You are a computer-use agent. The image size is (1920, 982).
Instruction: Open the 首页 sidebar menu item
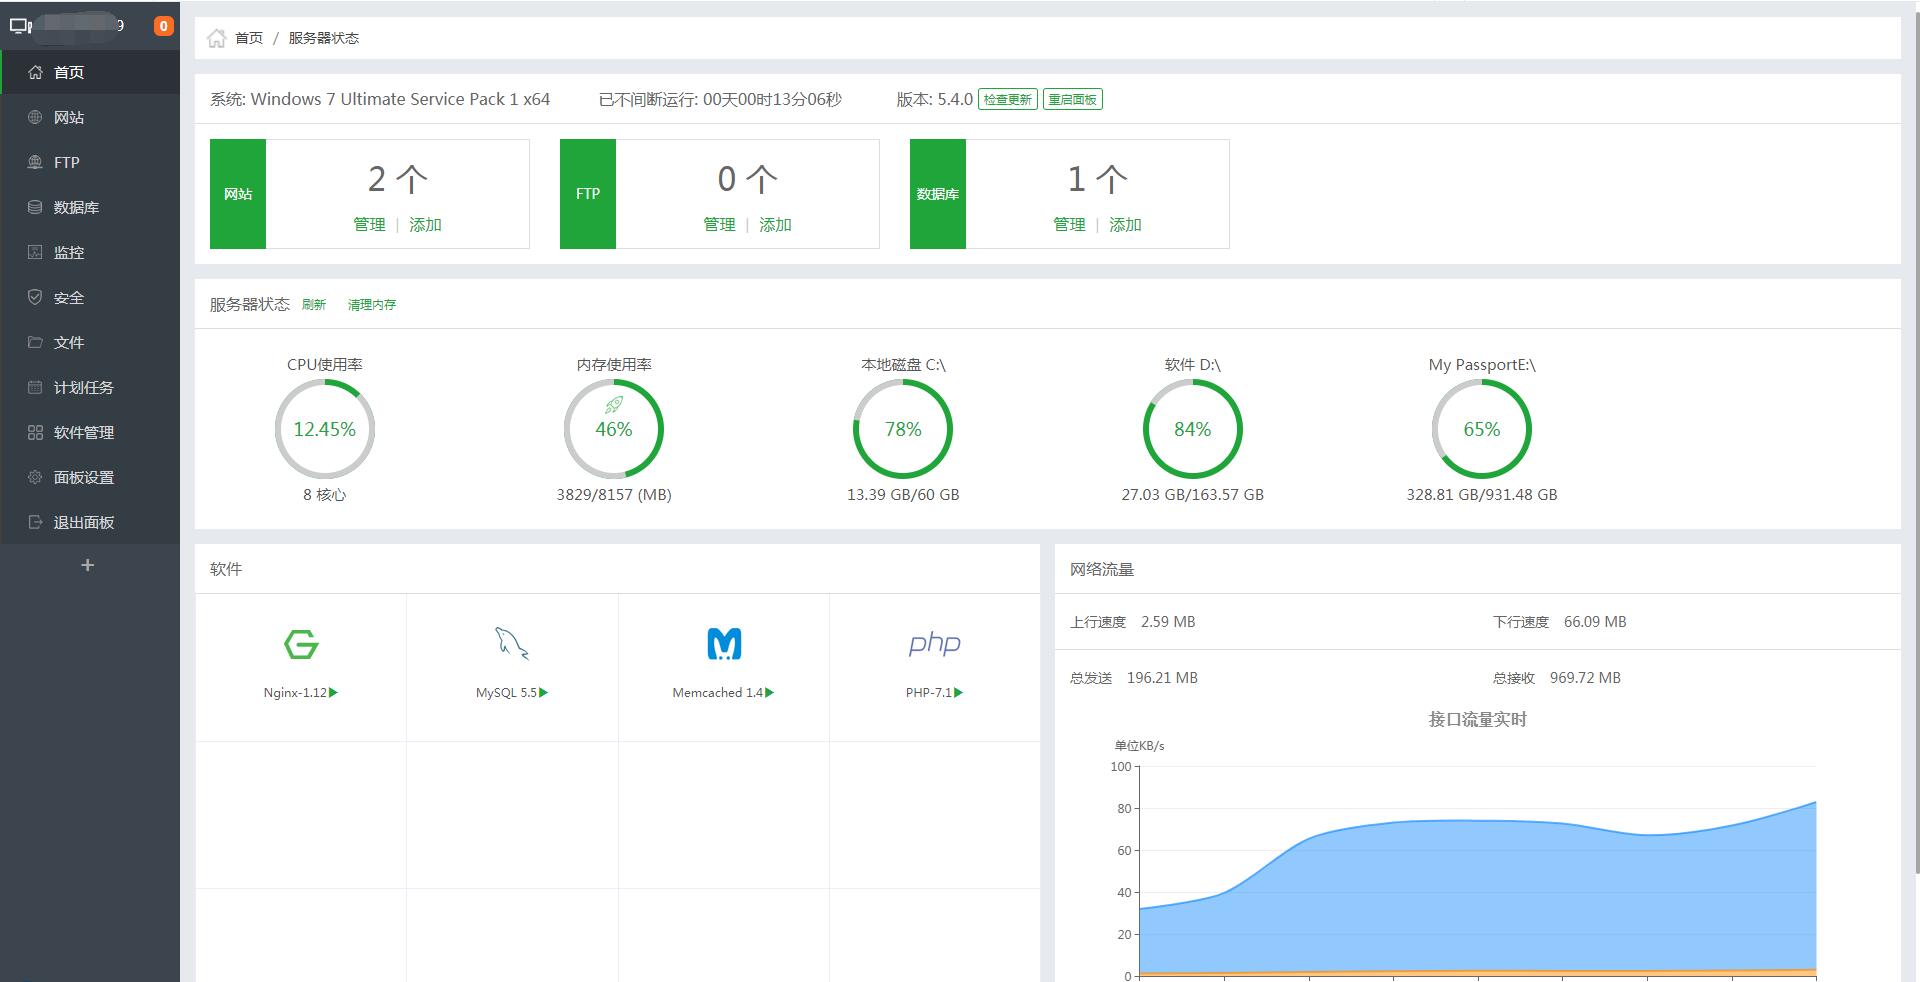90,72
